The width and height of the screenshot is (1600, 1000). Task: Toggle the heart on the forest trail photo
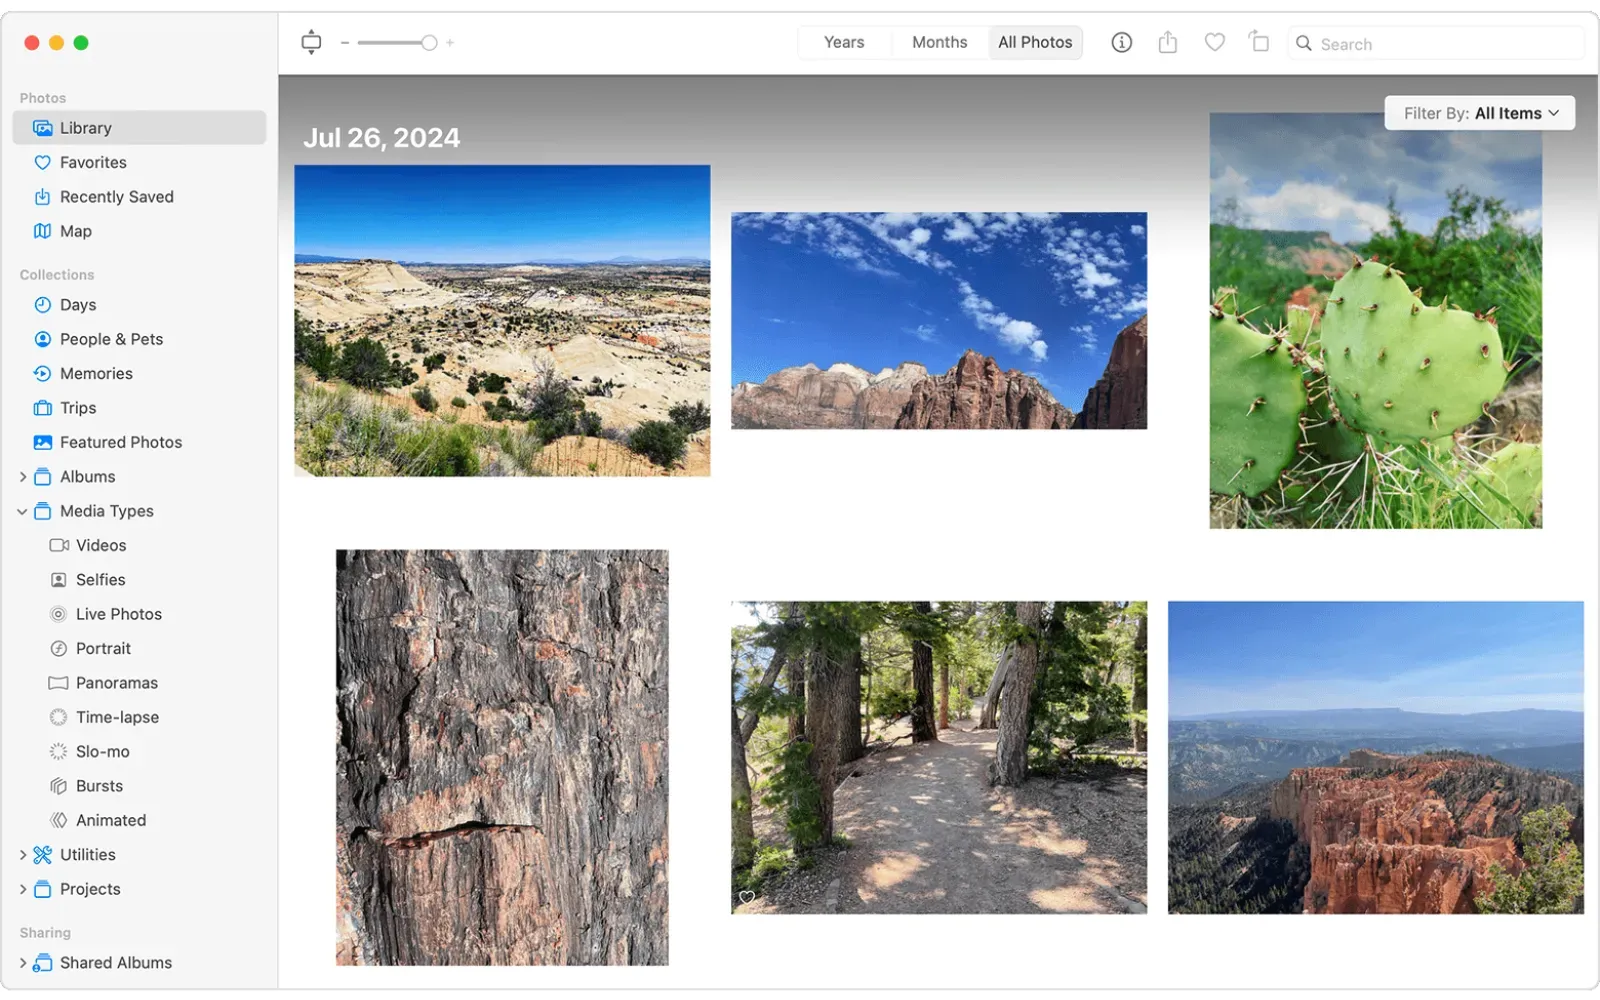click(x=748, y=897)
